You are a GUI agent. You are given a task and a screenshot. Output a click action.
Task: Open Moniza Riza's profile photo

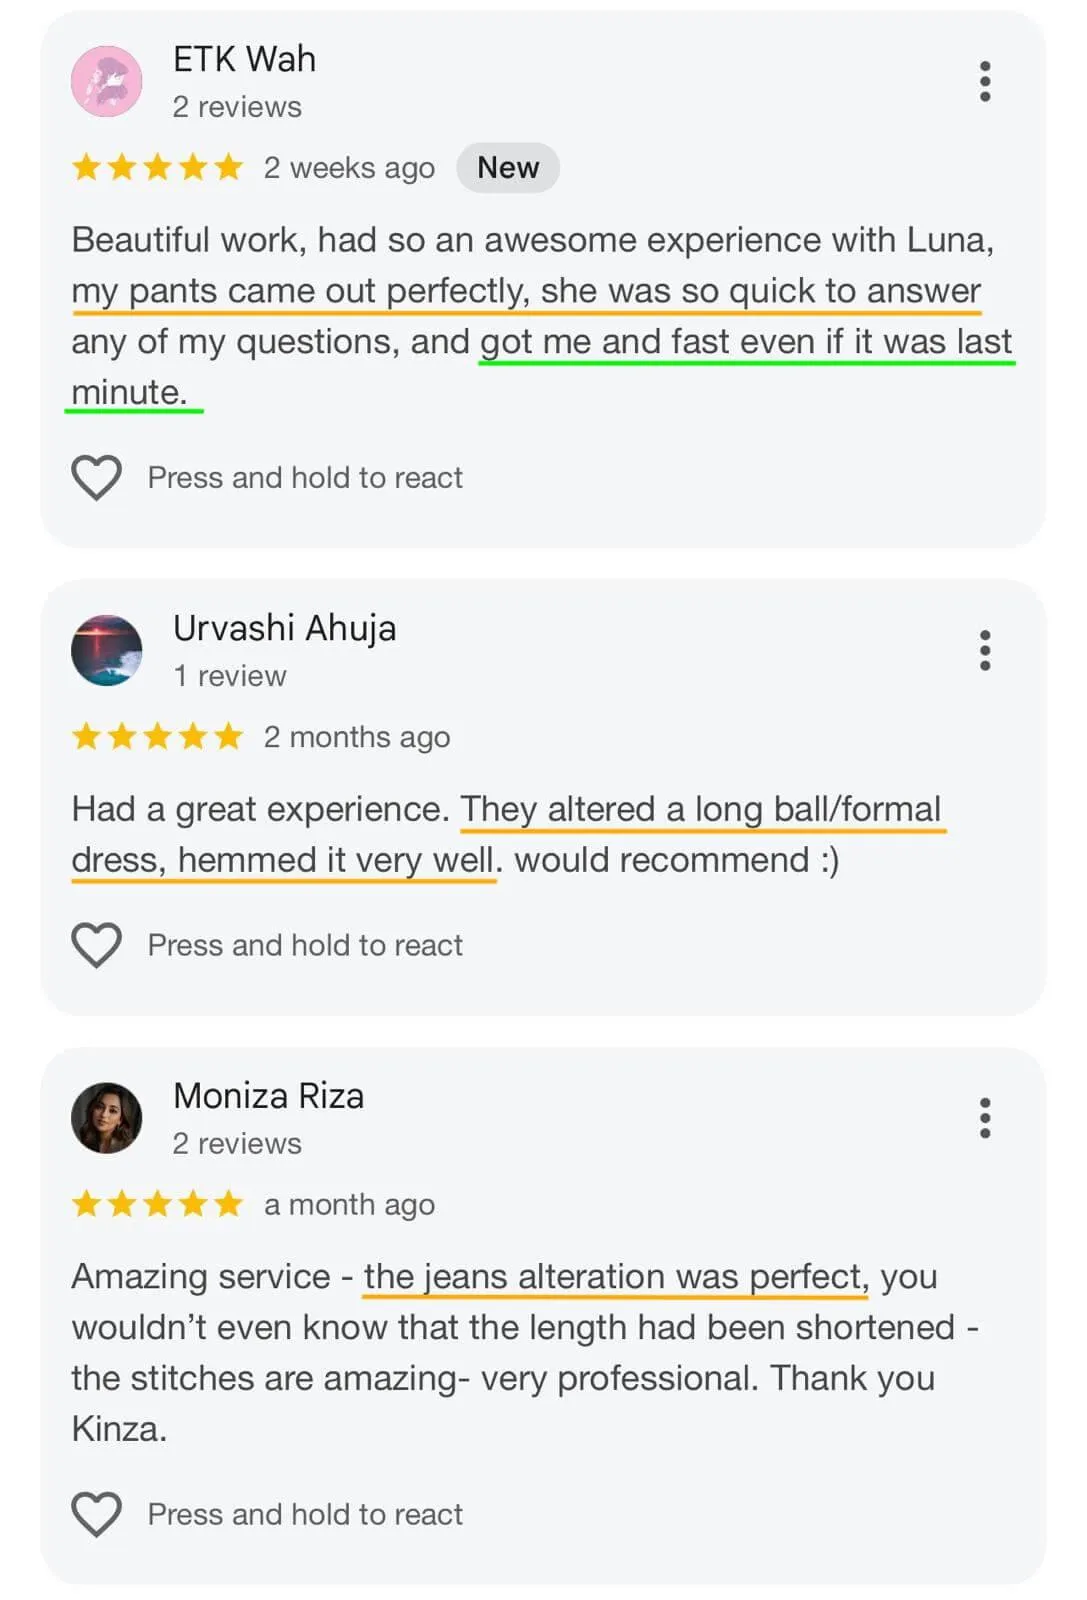pyautogui.click(x=107, y=1118)
